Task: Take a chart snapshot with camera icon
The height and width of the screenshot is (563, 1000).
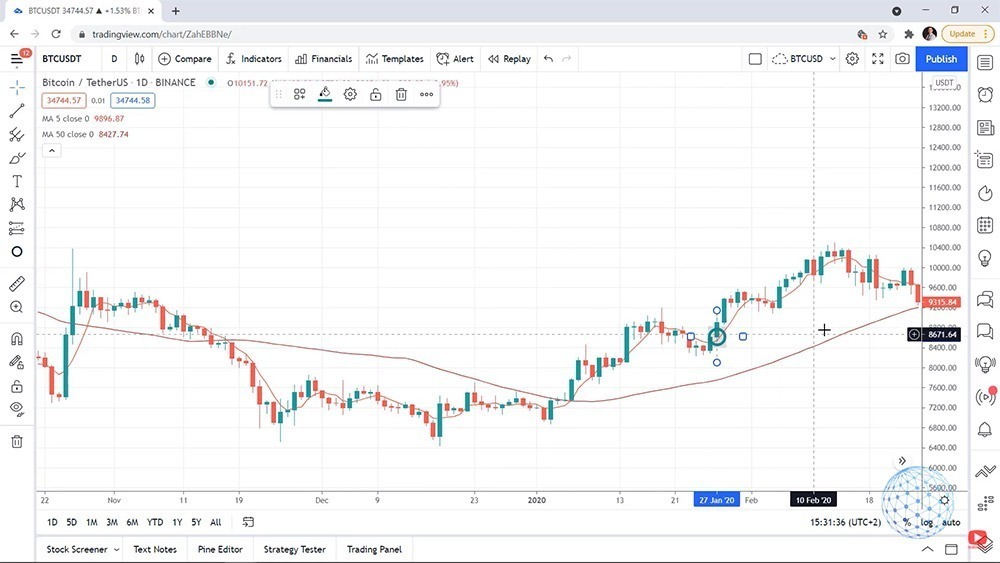Action: pos(903,59)
